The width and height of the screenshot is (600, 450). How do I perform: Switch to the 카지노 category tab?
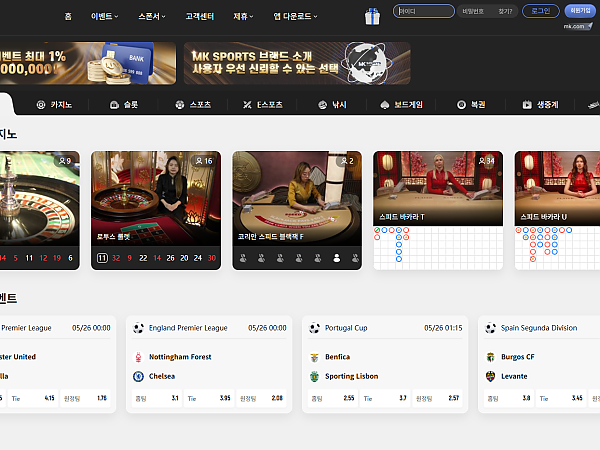pos(54,104)
